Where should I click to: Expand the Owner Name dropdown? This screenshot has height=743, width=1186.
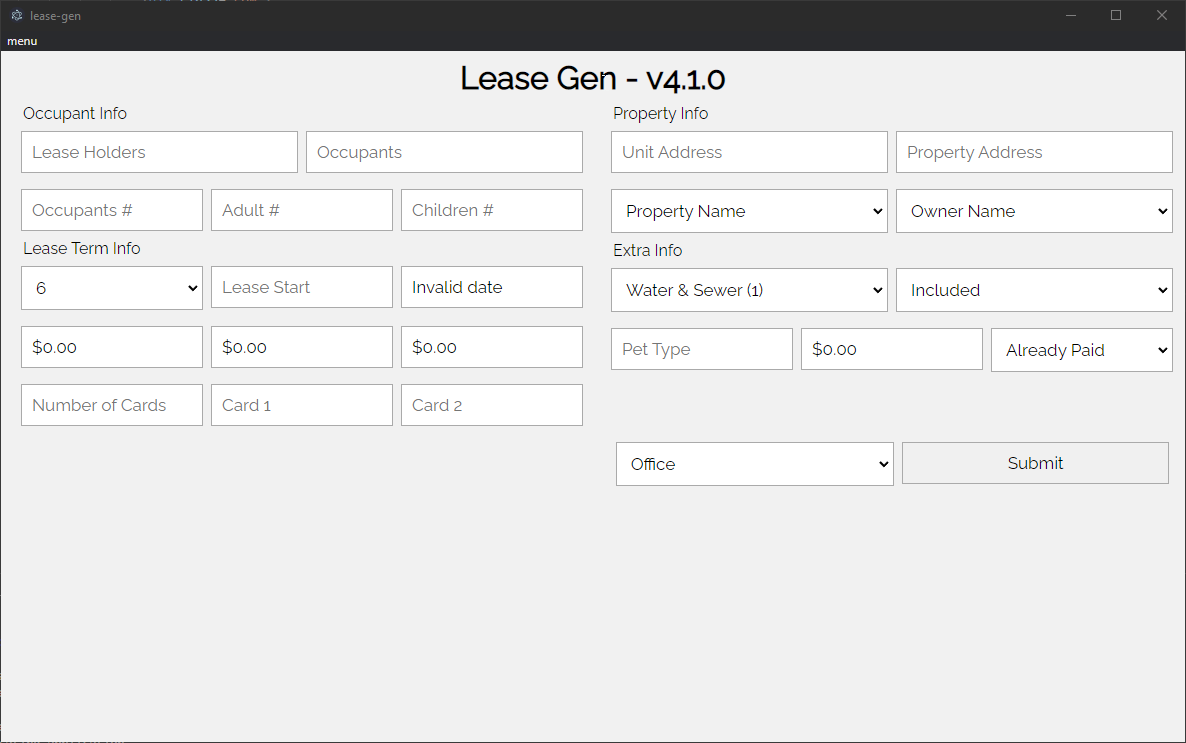(1034, 211)
